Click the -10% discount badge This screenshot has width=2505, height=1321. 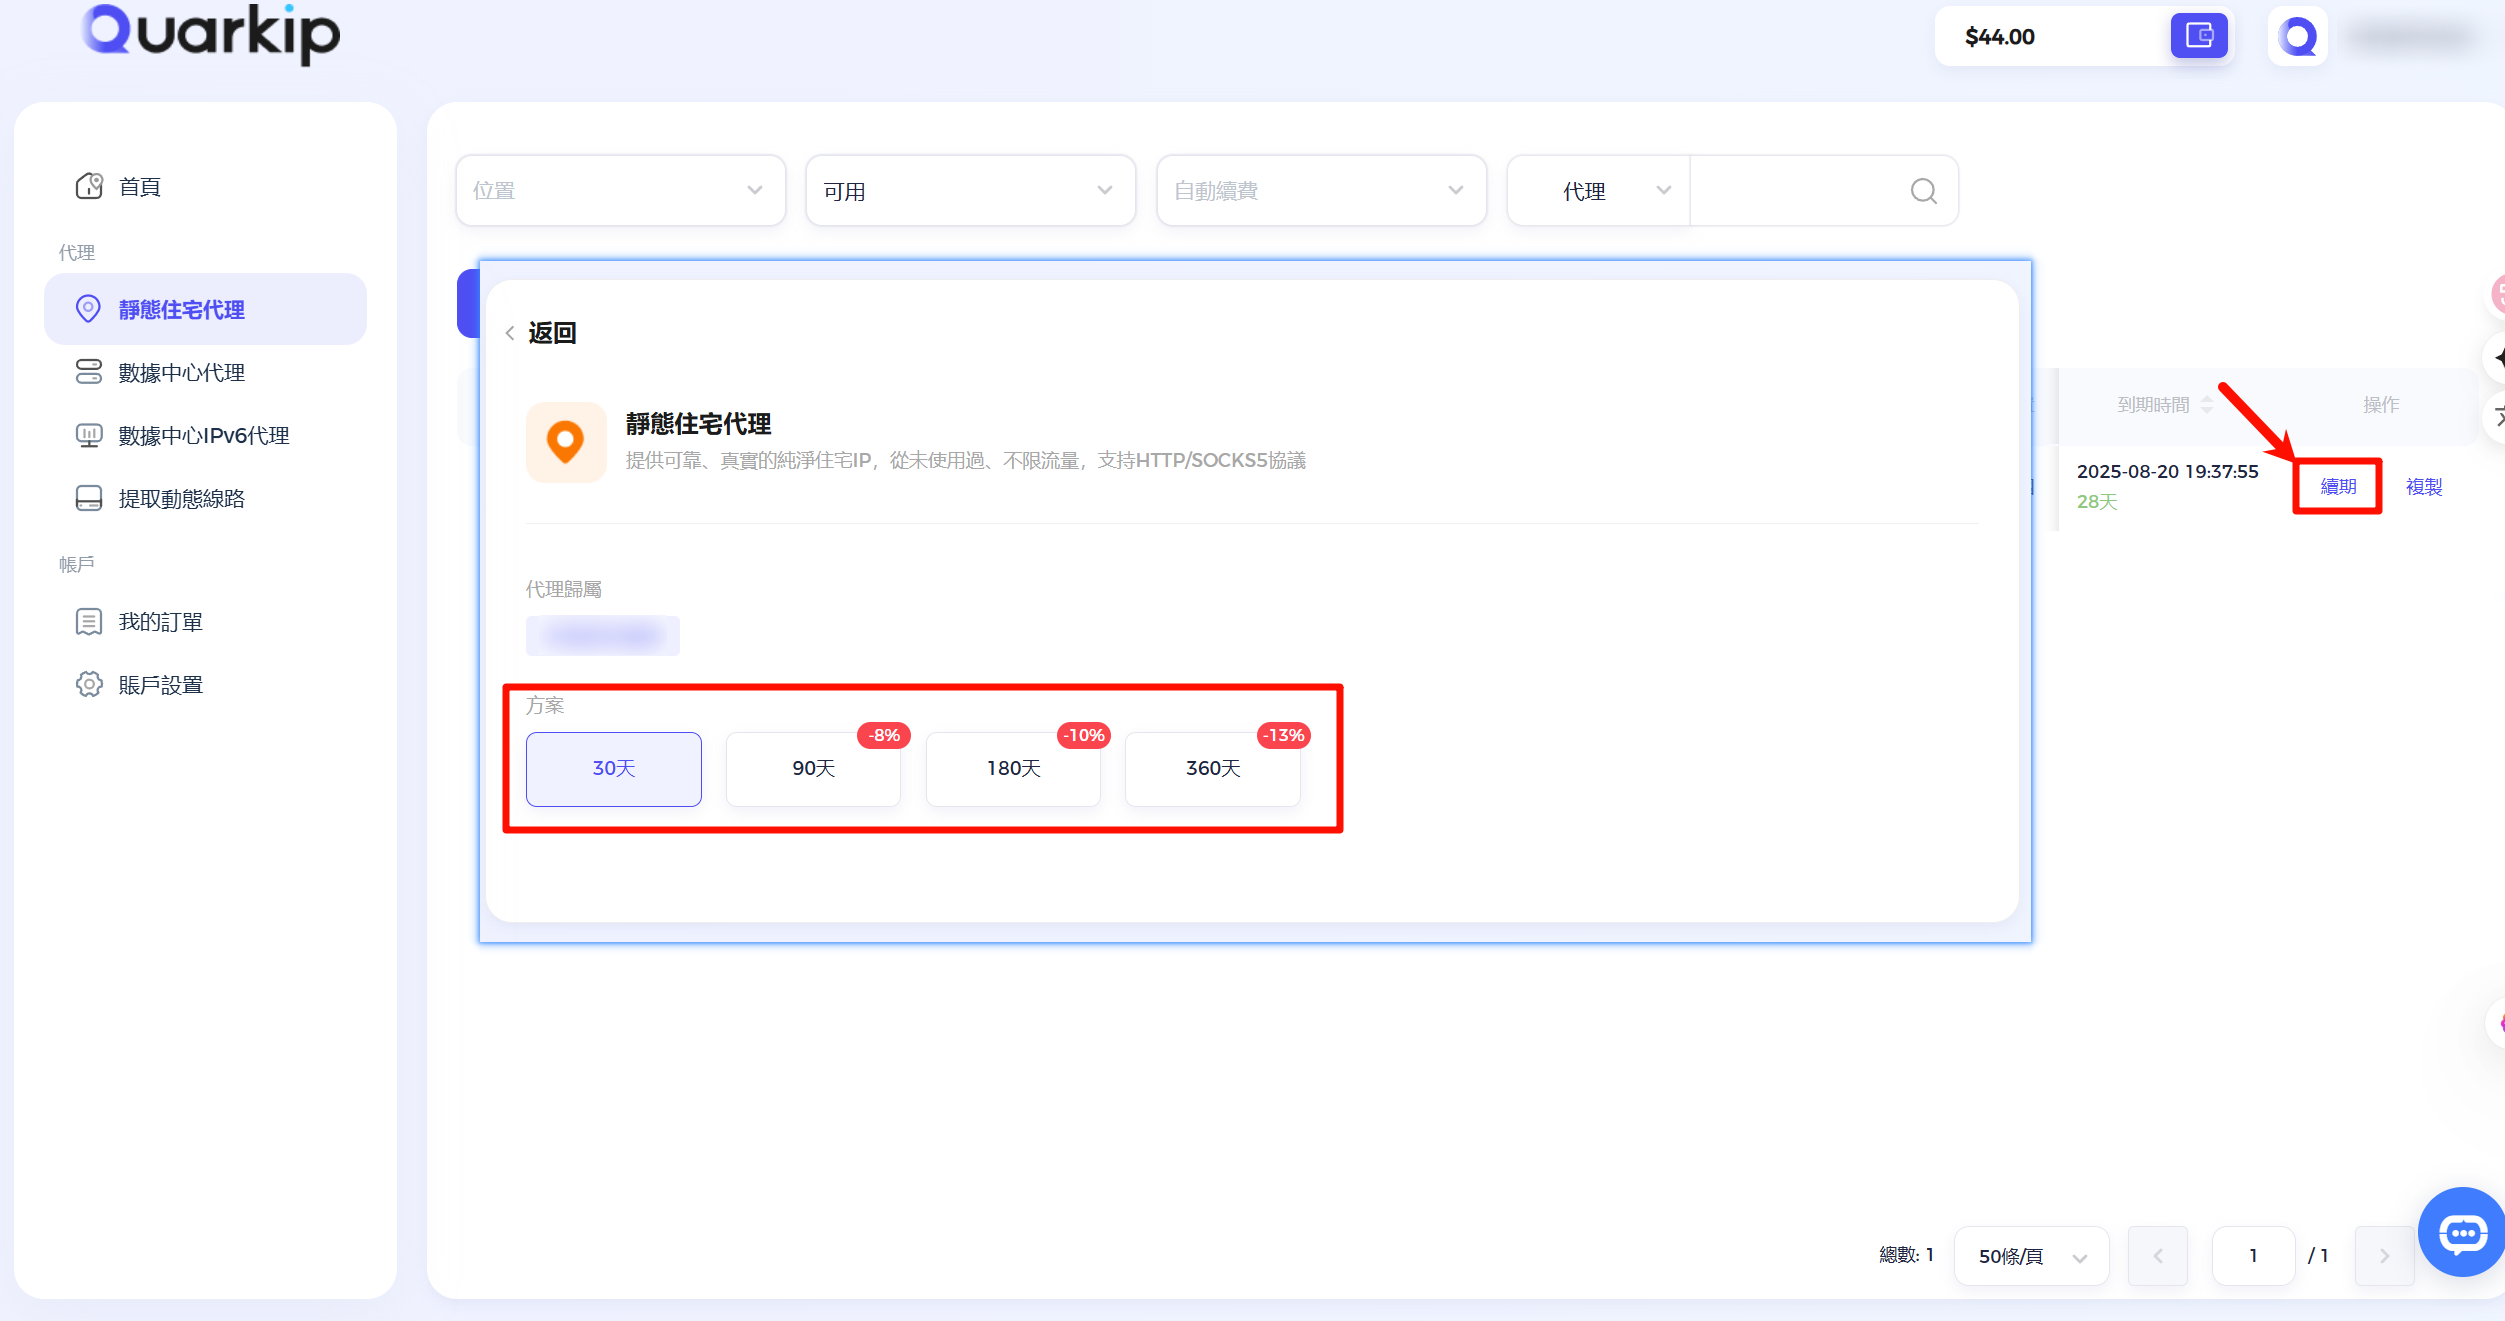1084,735
